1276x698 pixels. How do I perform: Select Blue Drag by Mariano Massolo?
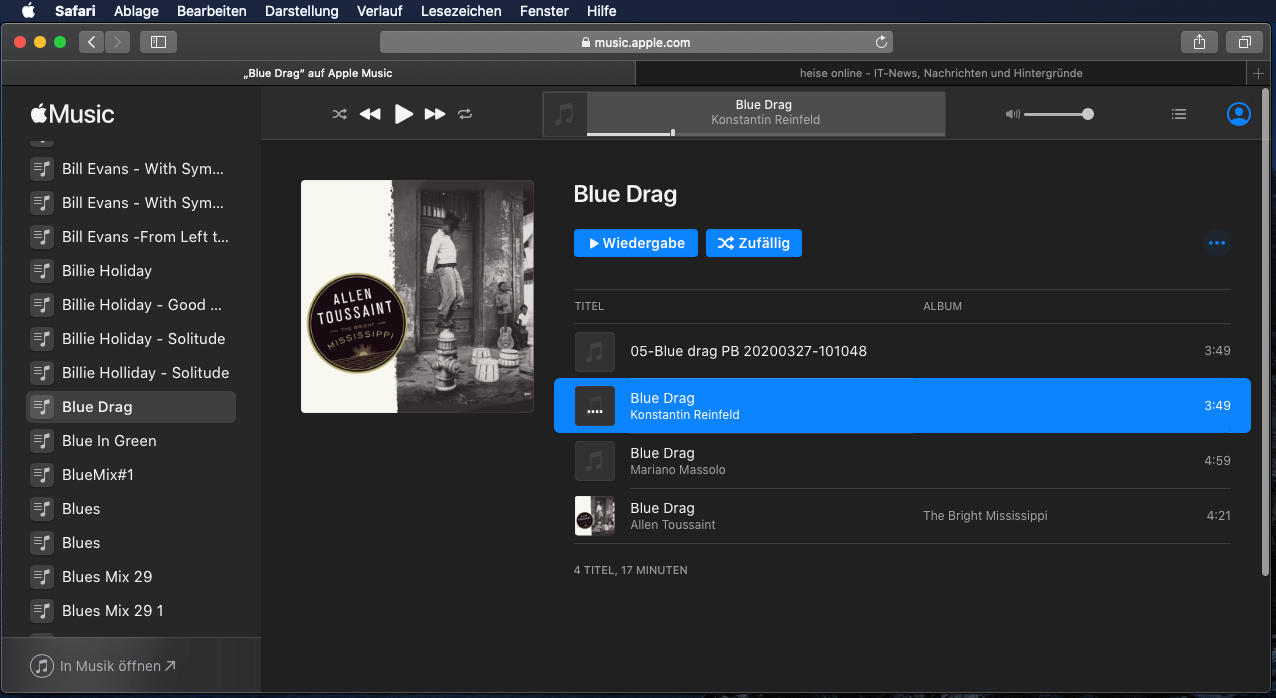[x=902, y=461]
